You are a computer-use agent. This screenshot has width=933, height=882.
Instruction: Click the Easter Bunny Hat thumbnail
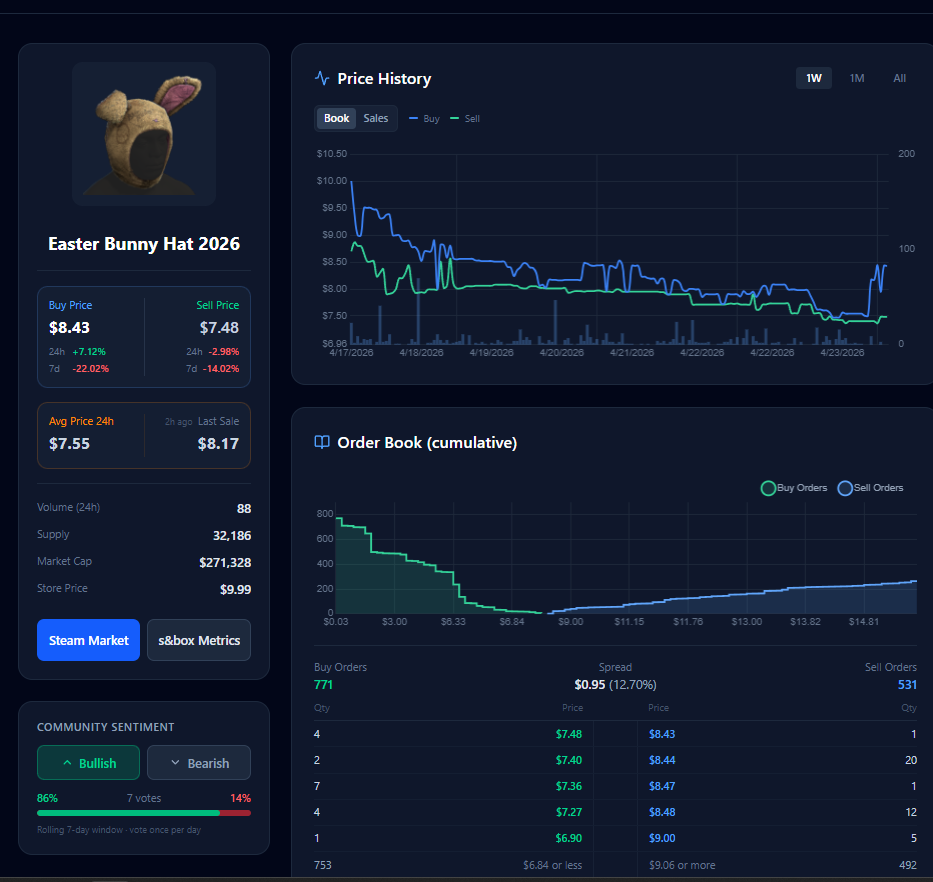pyautogui.click(x=143, y=134)
